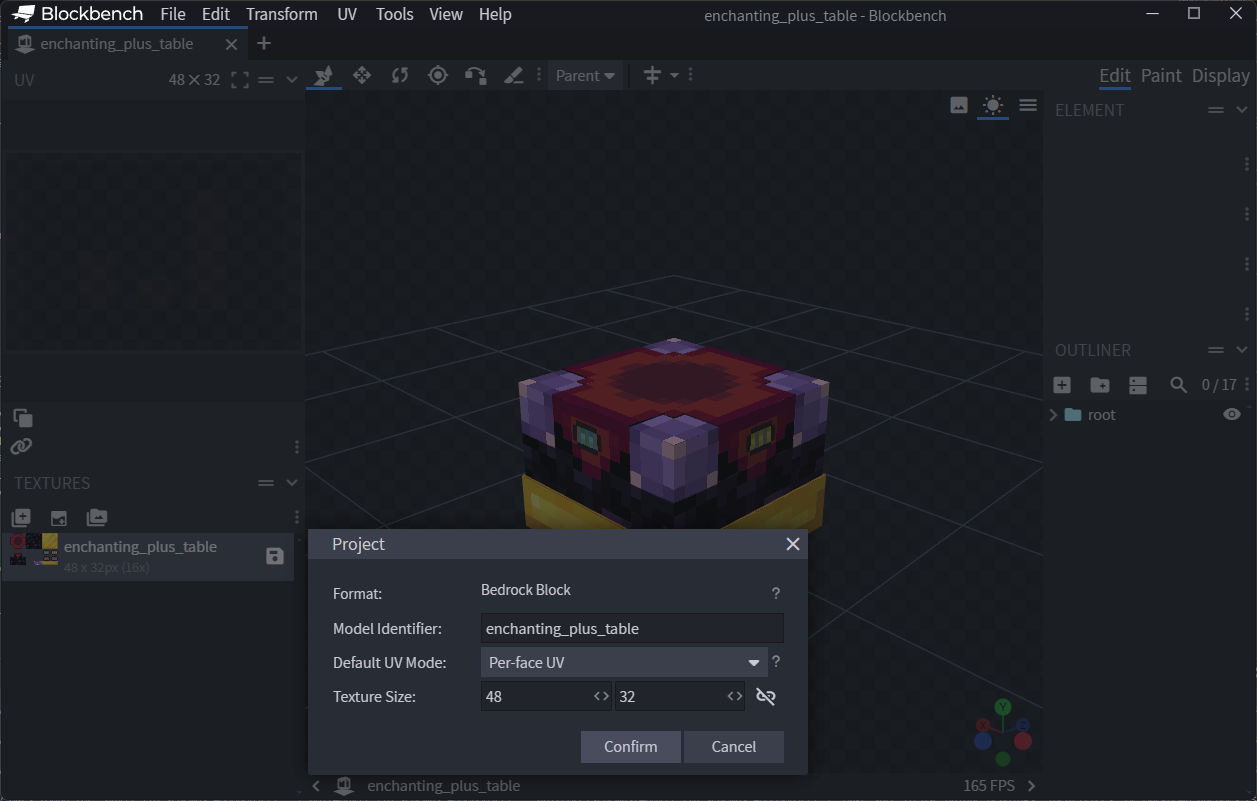
Task: Switch to the Paint tab
Action: pos(1161,76)
